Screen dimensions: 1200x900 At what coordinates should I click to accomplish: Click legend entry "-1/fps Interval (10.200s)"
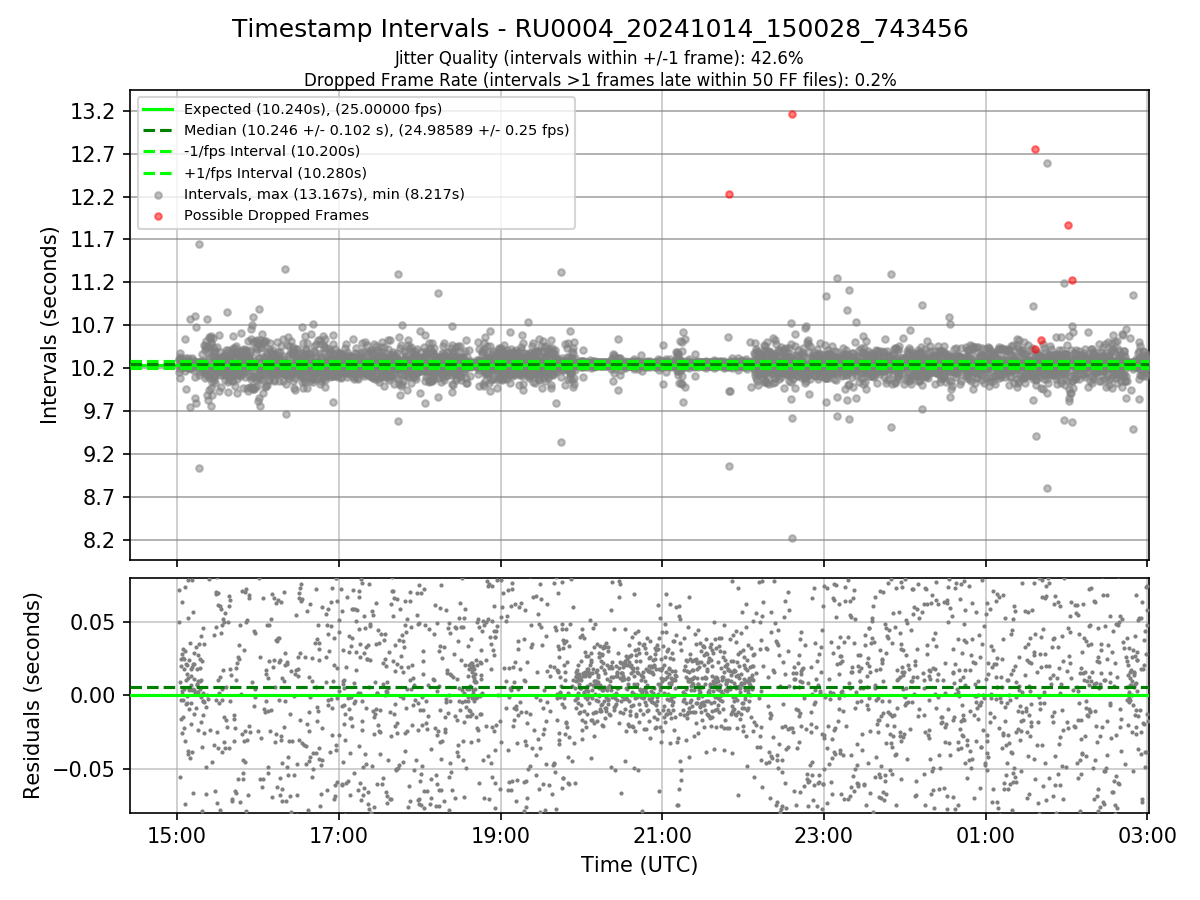coord(272,151)
